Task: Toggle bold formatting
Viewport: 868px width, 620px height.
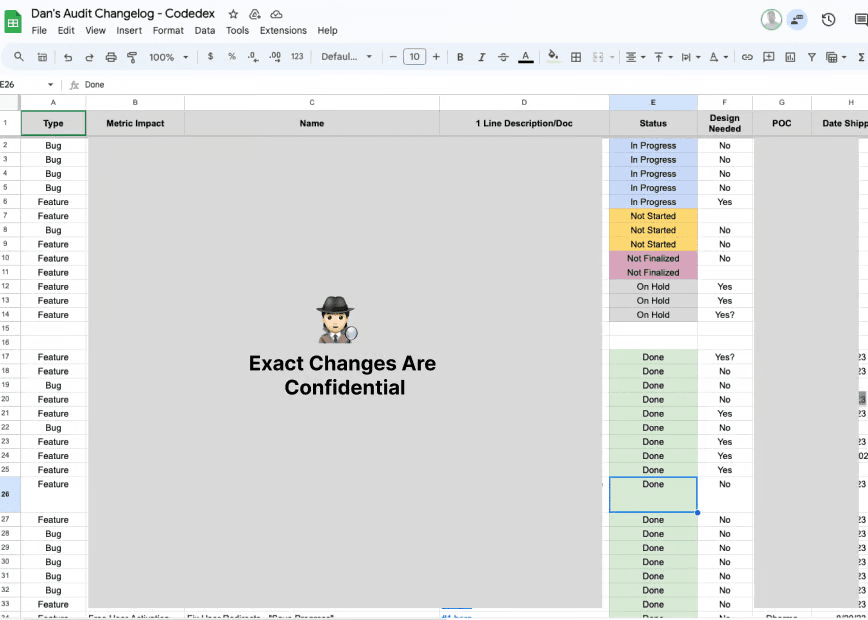Action: (459, 57)
